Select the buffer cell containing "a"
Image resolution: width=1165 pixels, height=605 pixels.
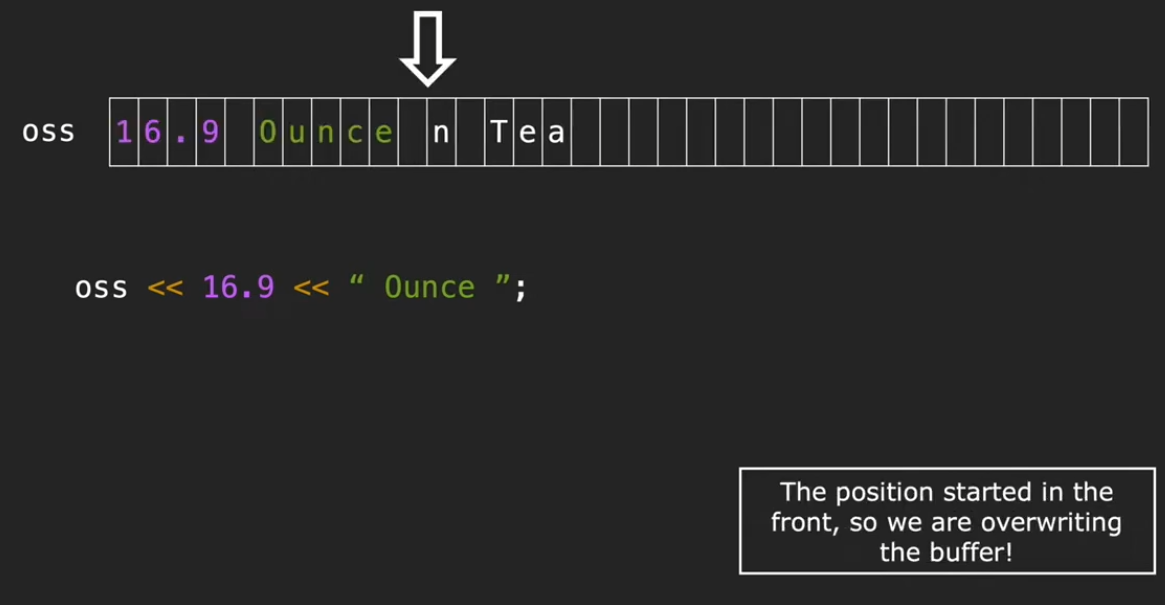tap(557, 132)
